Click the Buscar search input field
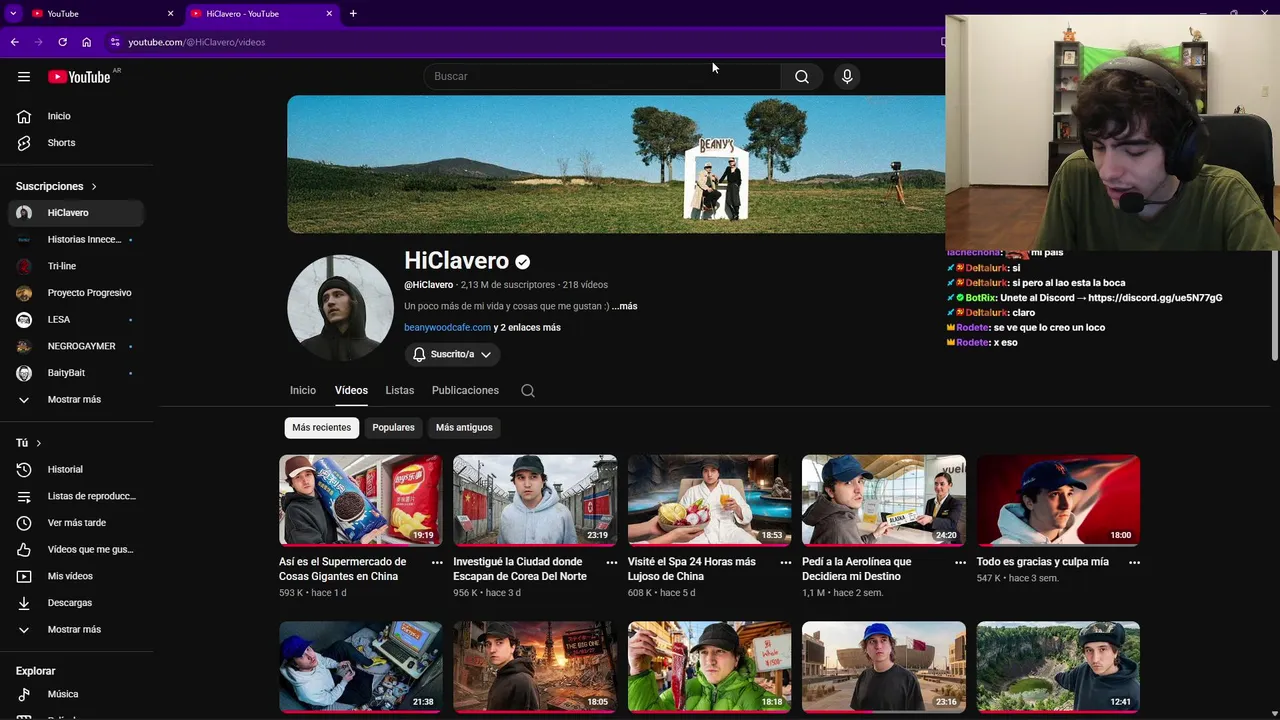Image resolution: width=1280 pixels, height=720 pixels. [602, 77]
